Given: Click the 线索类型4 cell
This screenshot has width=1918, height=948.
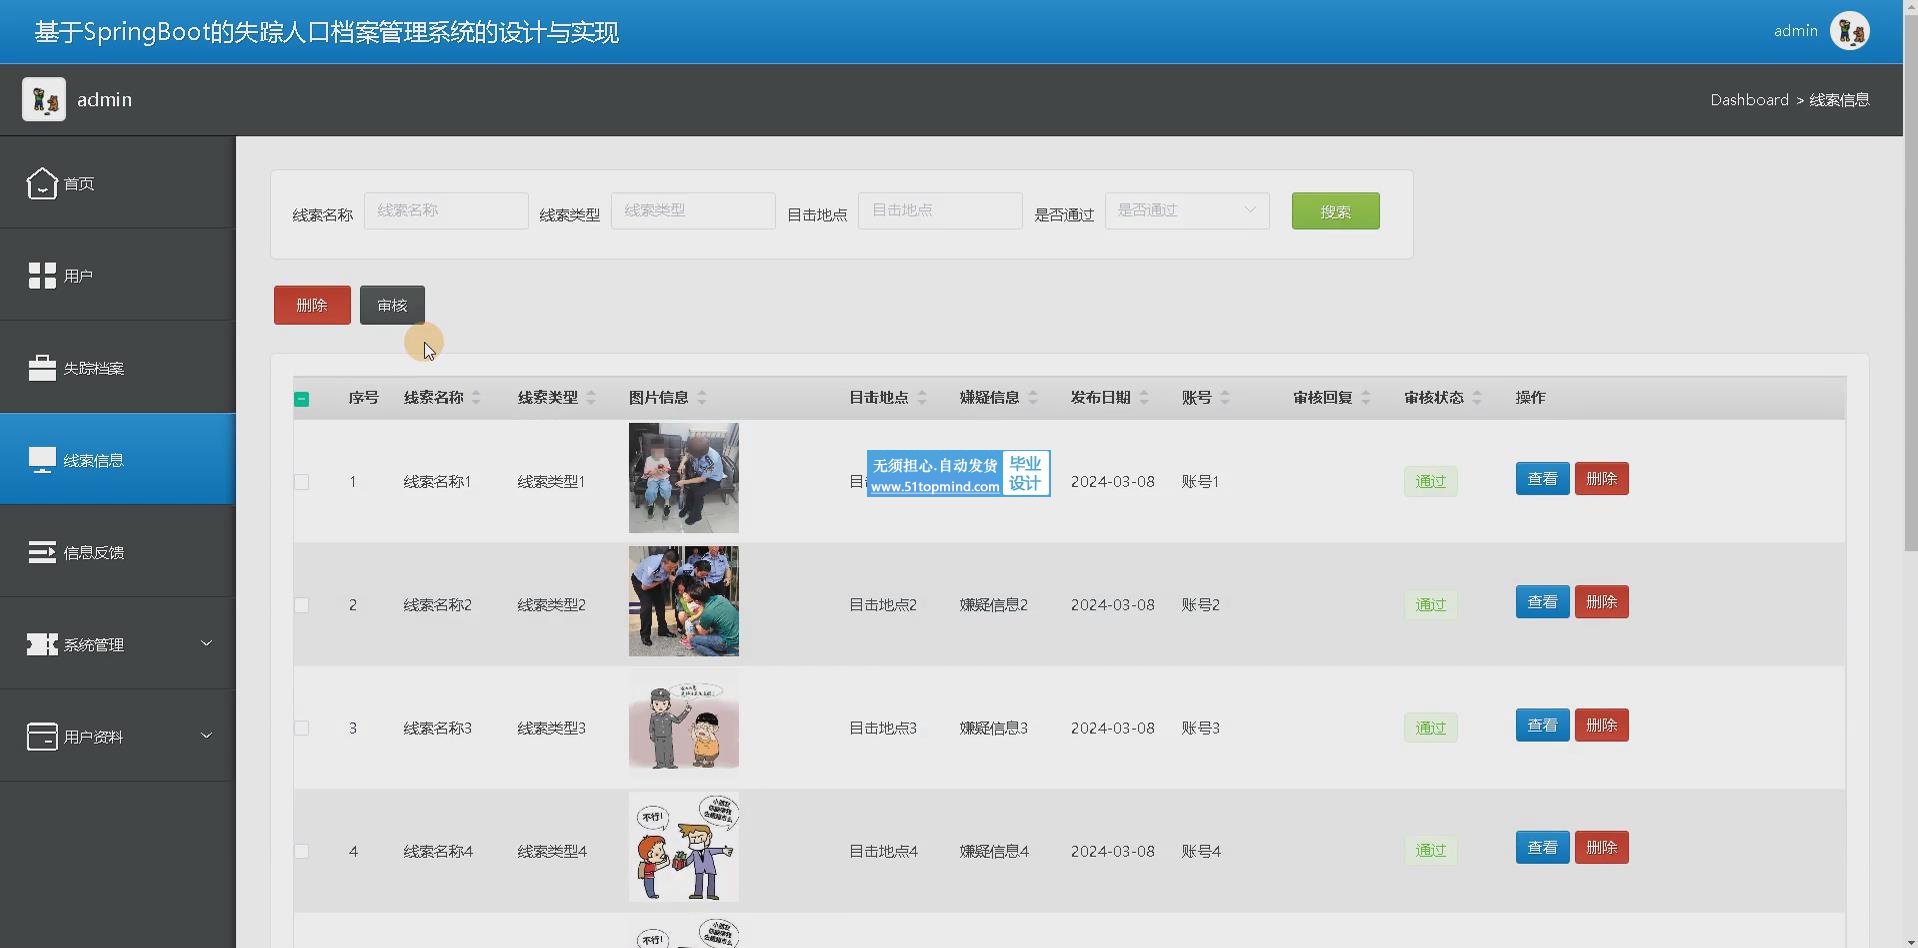Looking at the screenshot, I should point(552,851).
